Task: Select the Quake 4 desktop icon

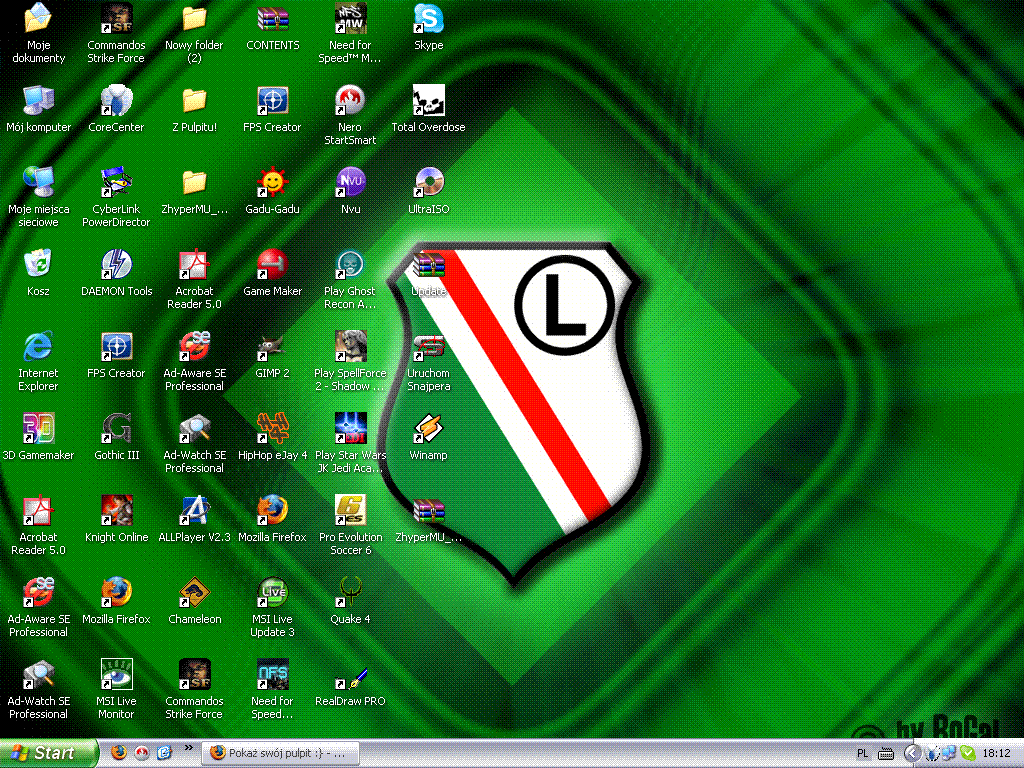Action: (350, 594)
